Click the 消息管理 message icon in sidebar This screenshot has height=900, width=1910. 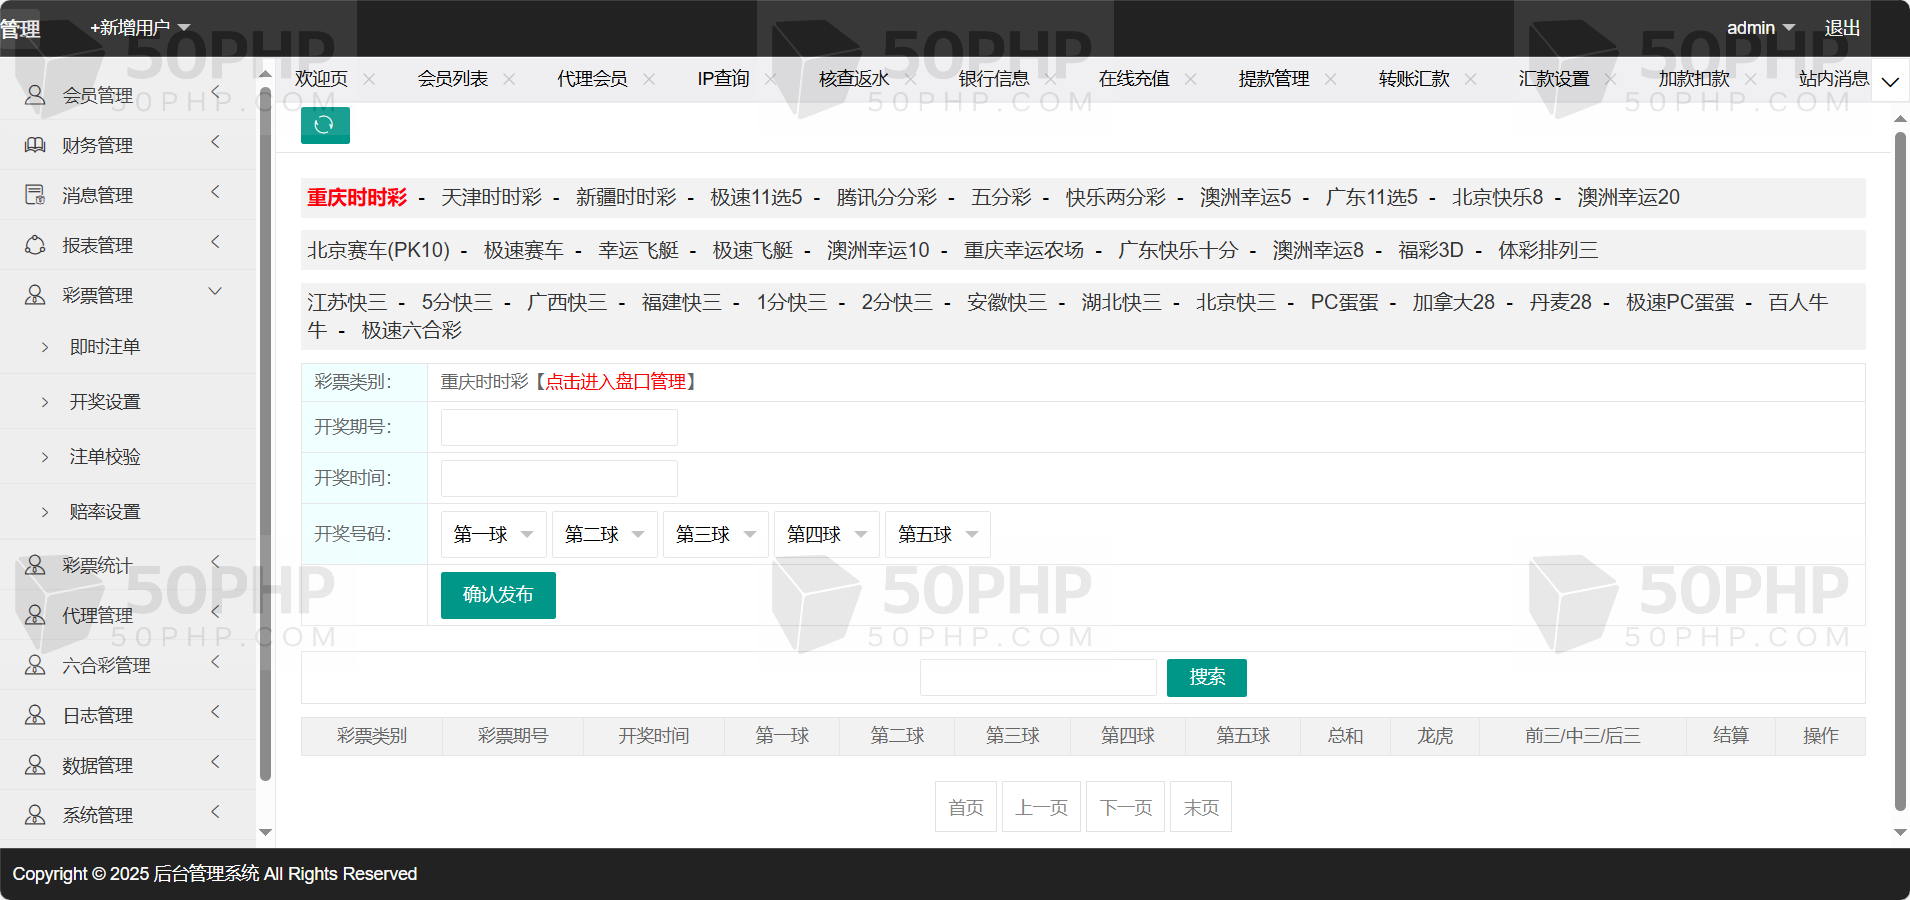coord(35,195)
